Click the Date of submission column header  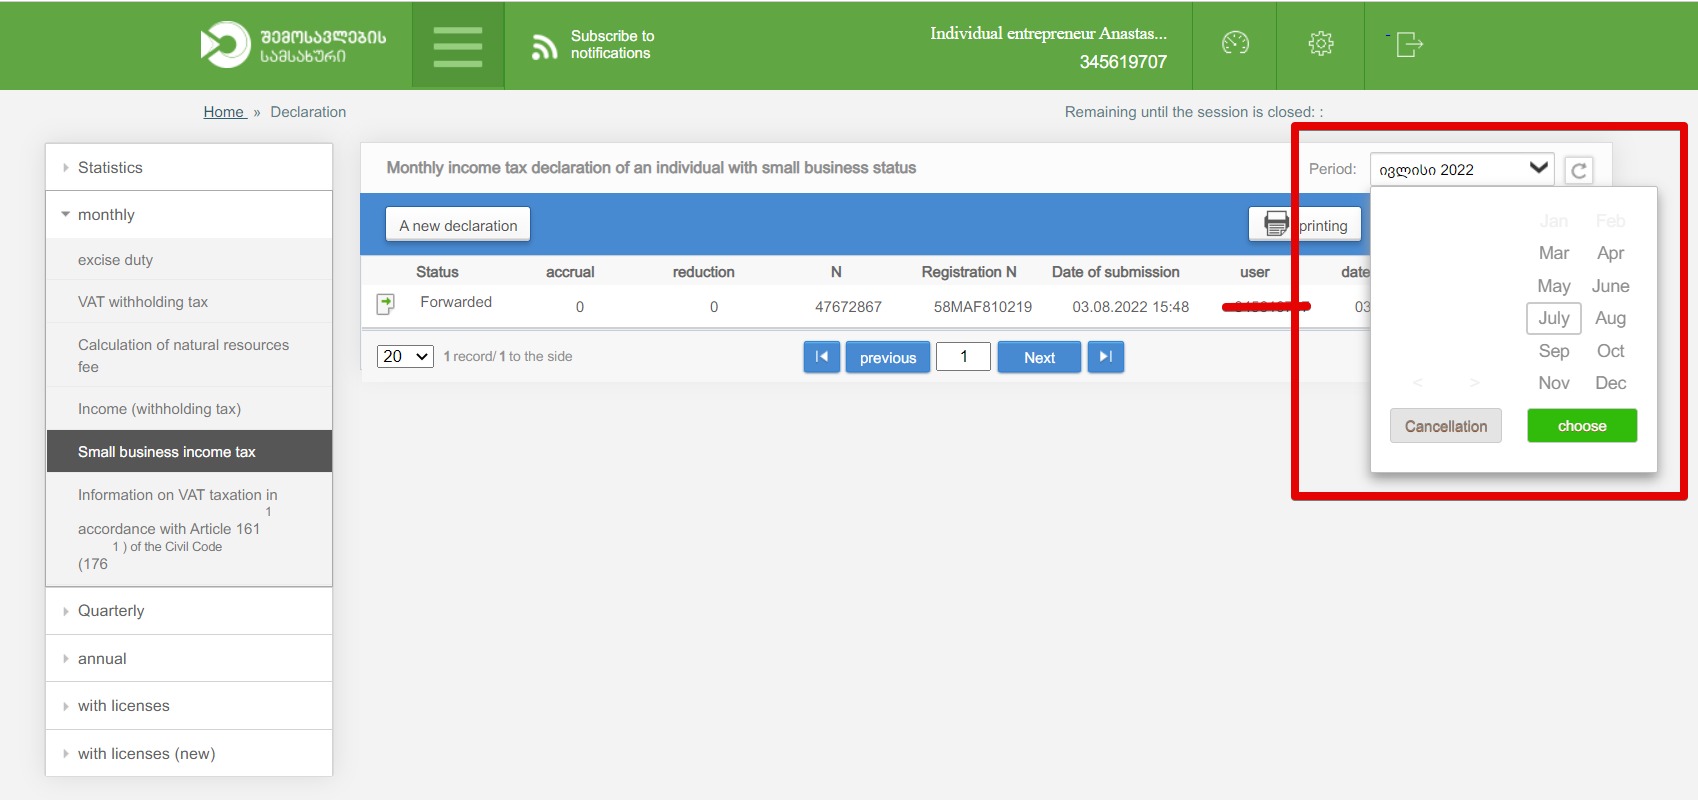click(x=1116, y=272)
